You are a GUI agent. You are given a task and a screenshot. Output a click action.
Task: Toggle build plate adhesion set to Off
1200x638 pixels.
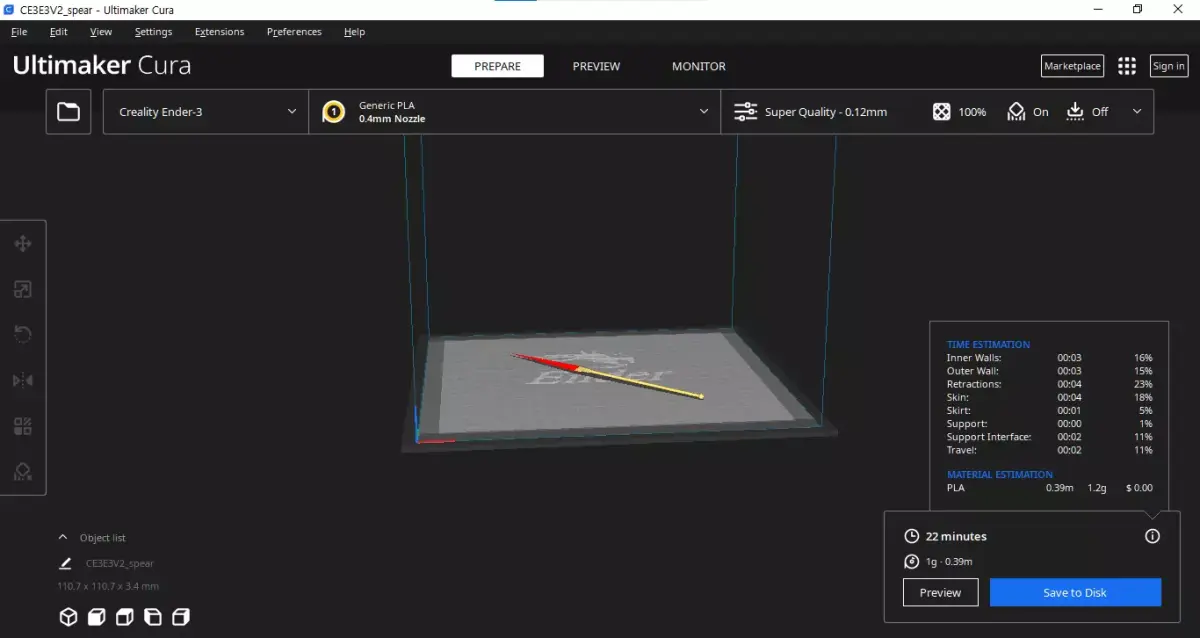pos(1086,111)
